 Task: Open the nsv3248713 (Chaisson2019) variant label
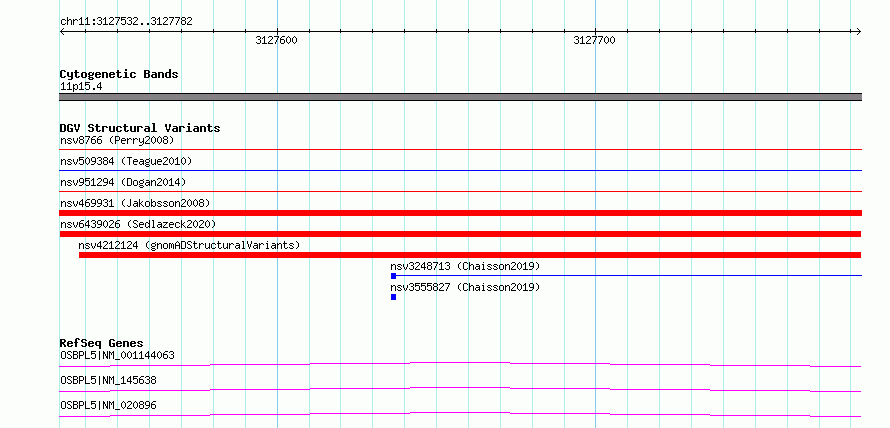(x=465, y=266)
